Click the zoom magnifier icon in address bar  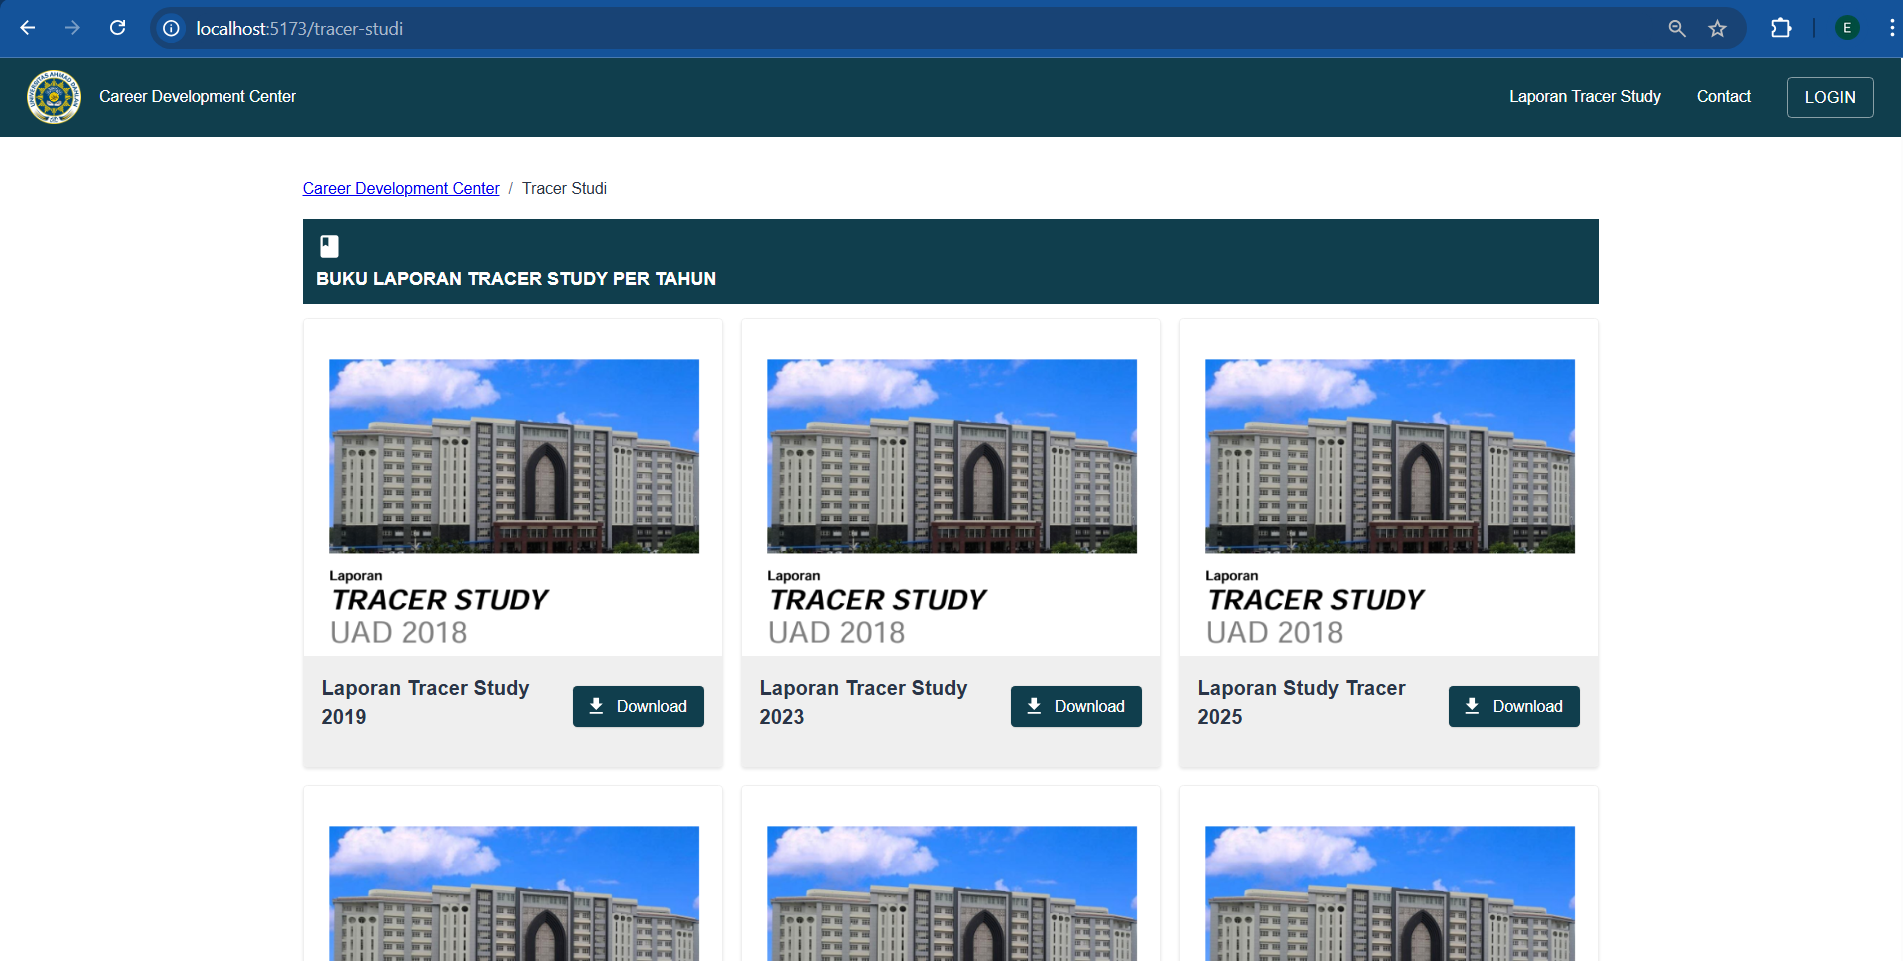pos(1677,28)
